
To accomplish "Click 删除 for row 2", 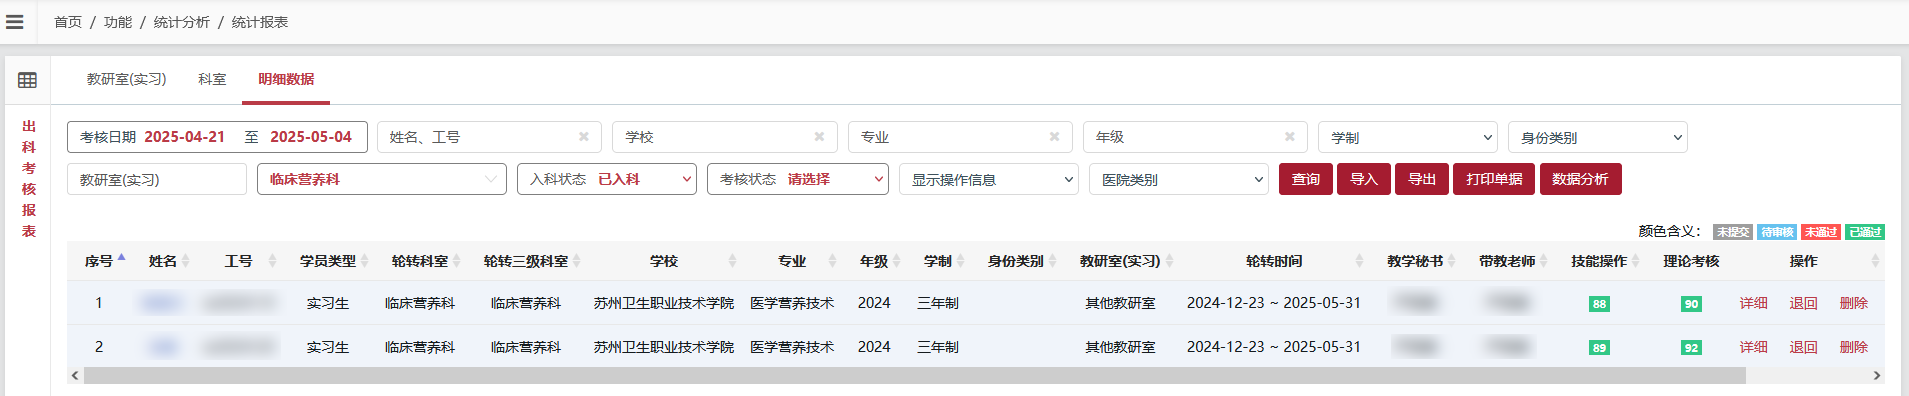I will [1854, 347].
